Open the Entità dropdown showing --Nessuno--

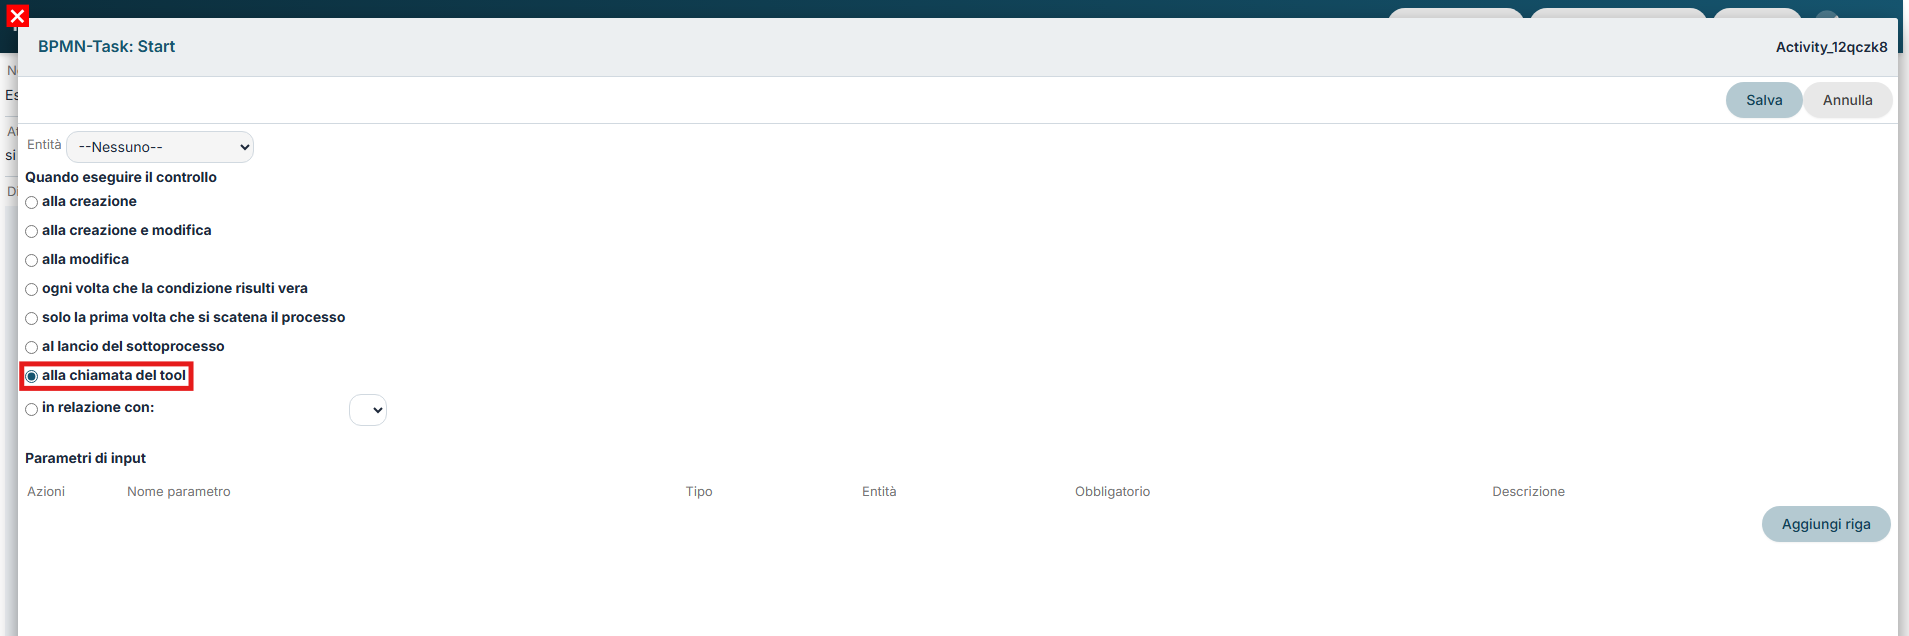(160, 147)
